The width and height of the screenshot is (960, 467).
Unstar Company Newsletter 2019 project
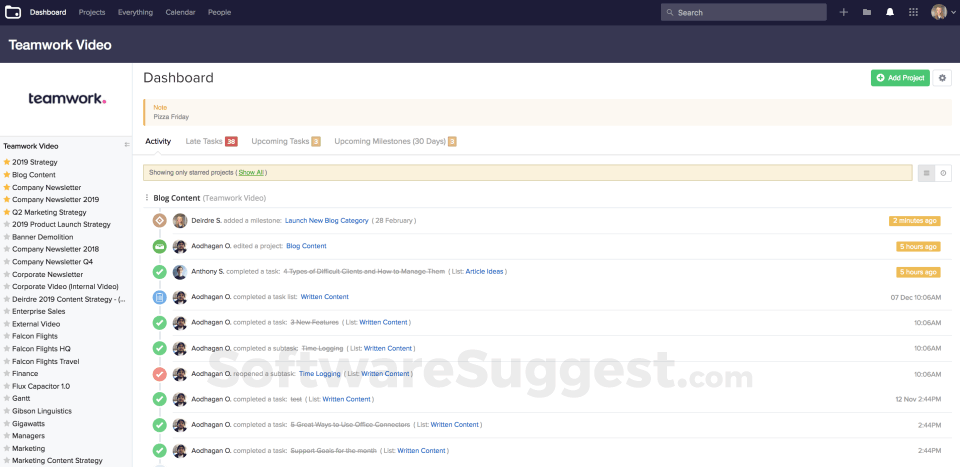coord(7,200)
